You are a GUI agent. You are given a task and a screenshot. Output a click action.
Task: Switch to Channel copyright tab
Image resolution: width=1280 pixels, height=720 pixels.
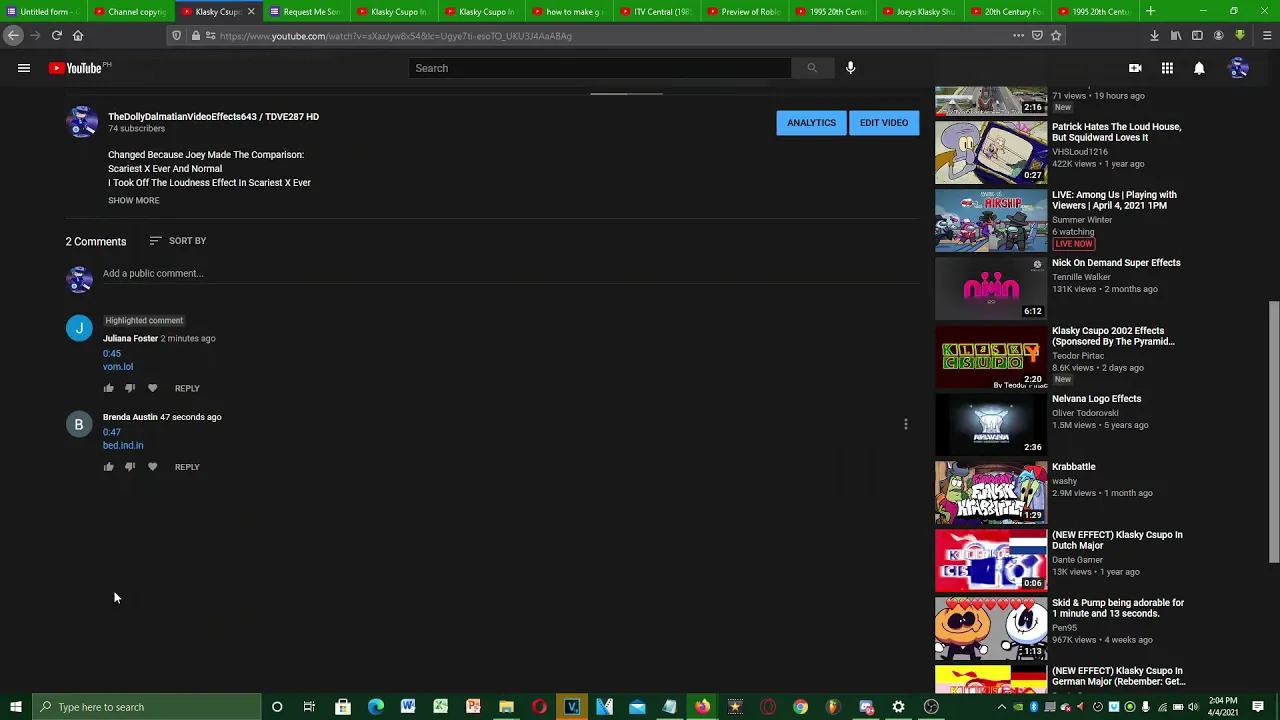click(130, 11)
